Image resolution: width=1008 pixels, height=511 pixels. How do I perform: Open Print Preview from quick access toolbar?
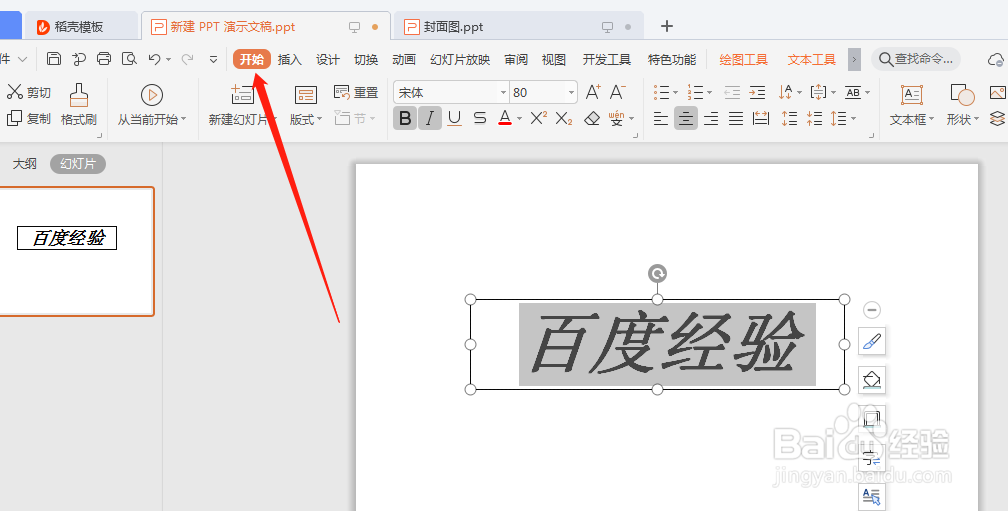(129, 59)
